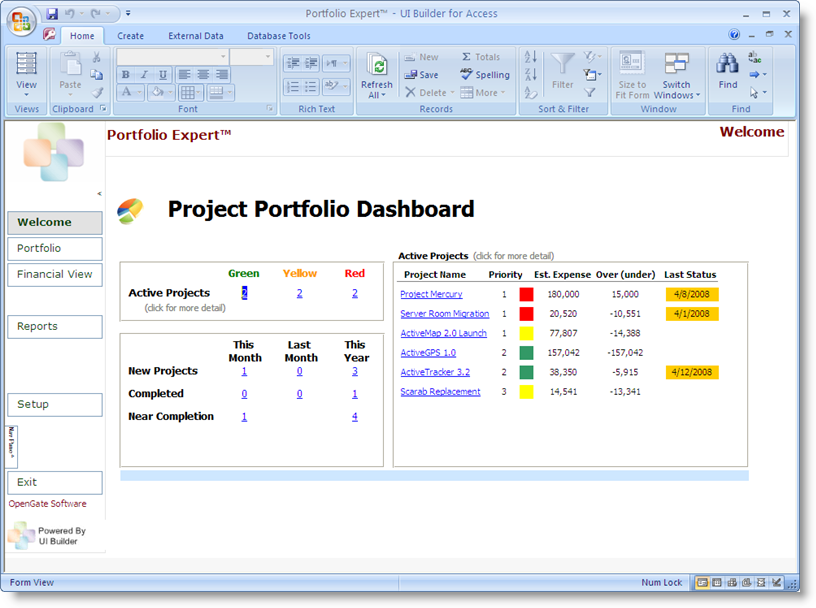This screenshot has width=816, height=608.
Task: Toggle bold formatting
Action: pos(126,75)
